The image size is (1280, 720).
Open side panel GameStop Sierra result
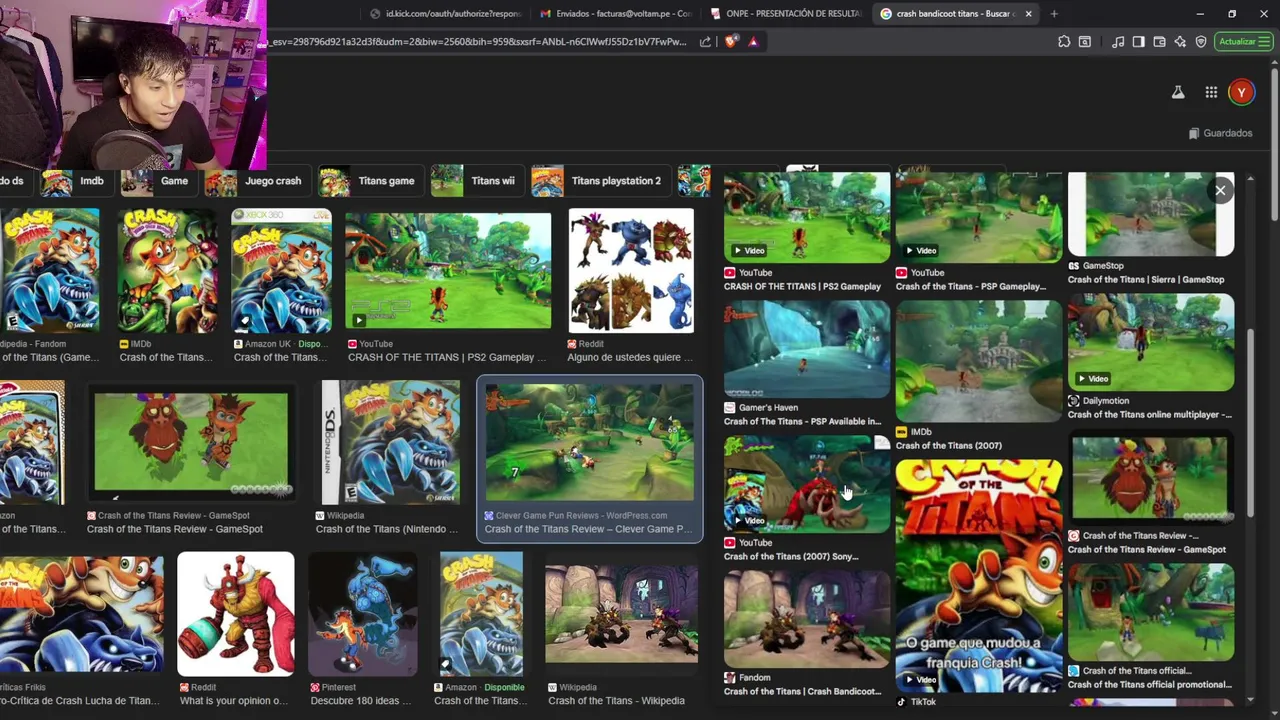(1151, 214)
